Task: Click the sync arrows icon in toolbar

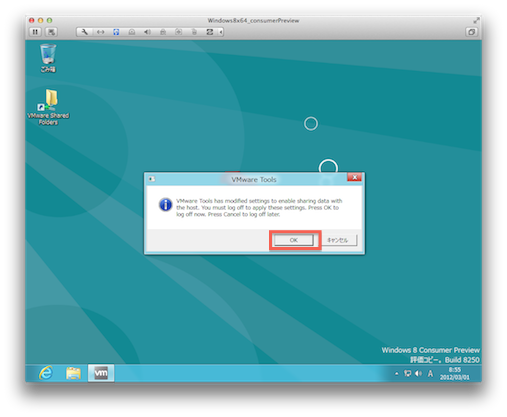Action: tap(210, 32)
